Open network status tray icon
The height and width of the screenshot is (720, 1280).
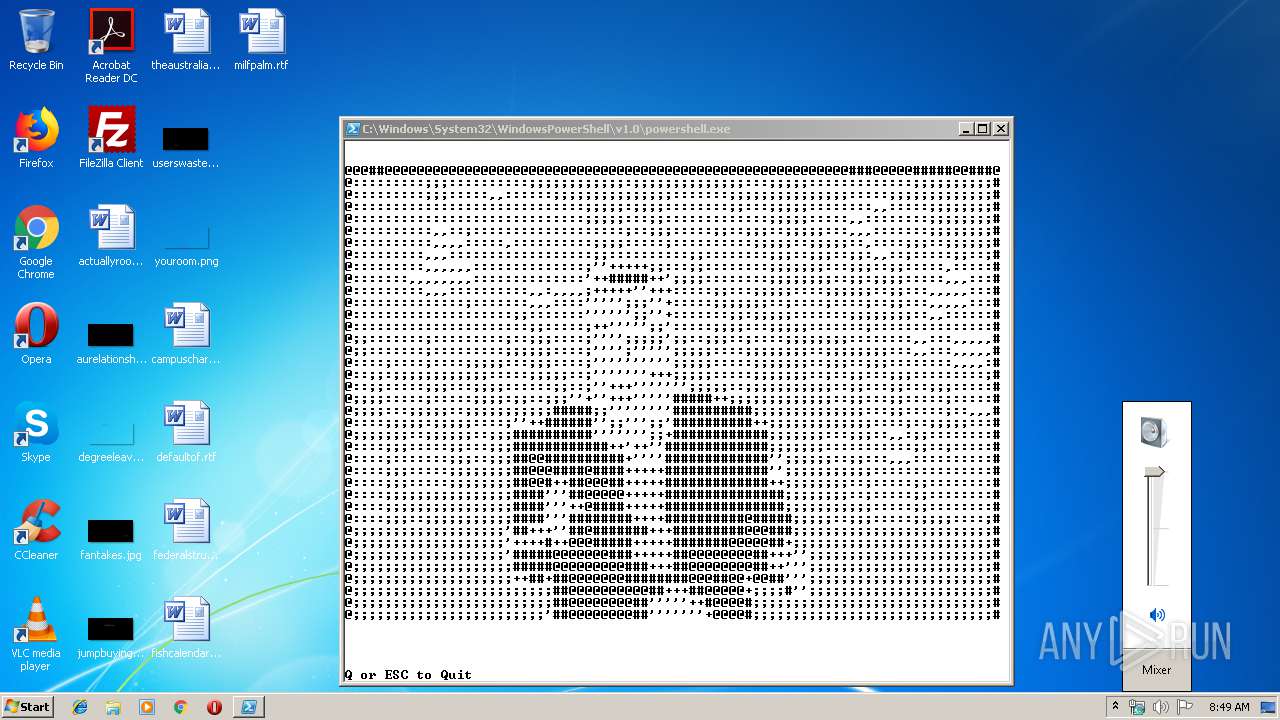[1137, 707]
